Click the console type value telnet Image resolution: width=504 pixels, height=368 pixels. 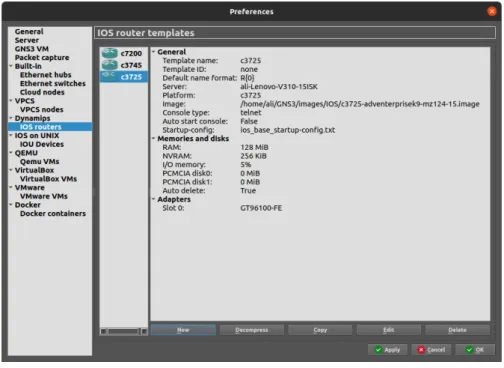(251, 113)
